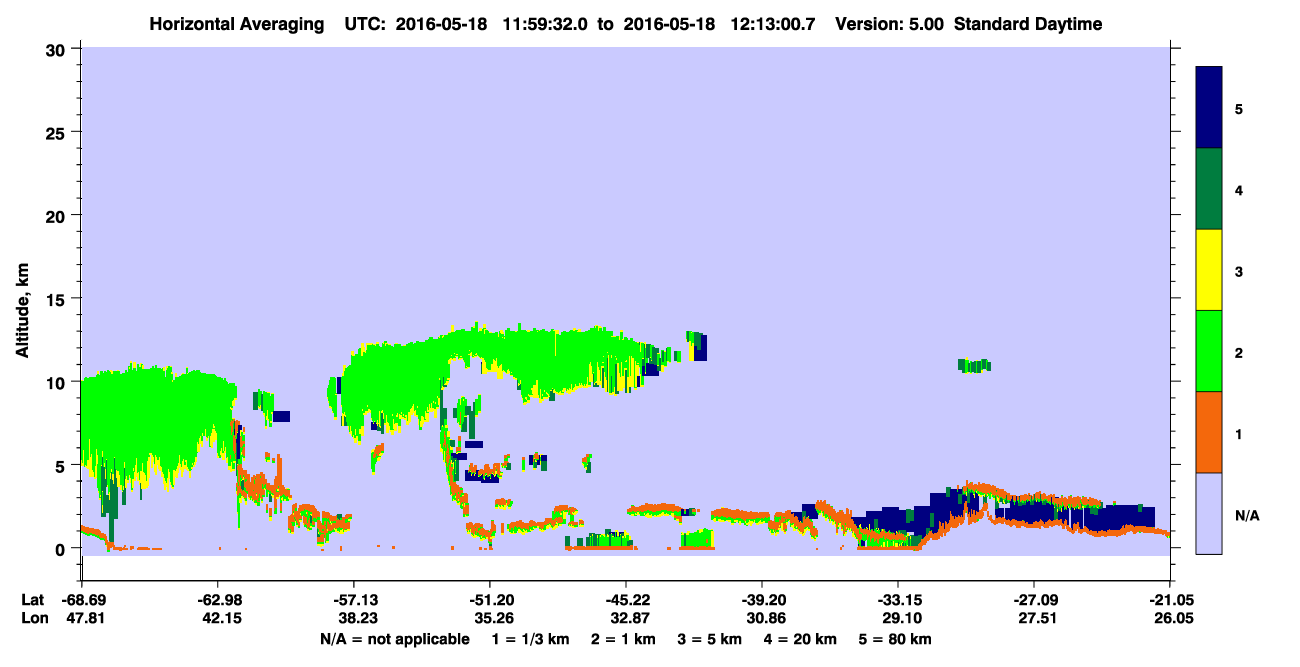
Task: Click the latitude value -21.05
Action: click(1169, 599)
